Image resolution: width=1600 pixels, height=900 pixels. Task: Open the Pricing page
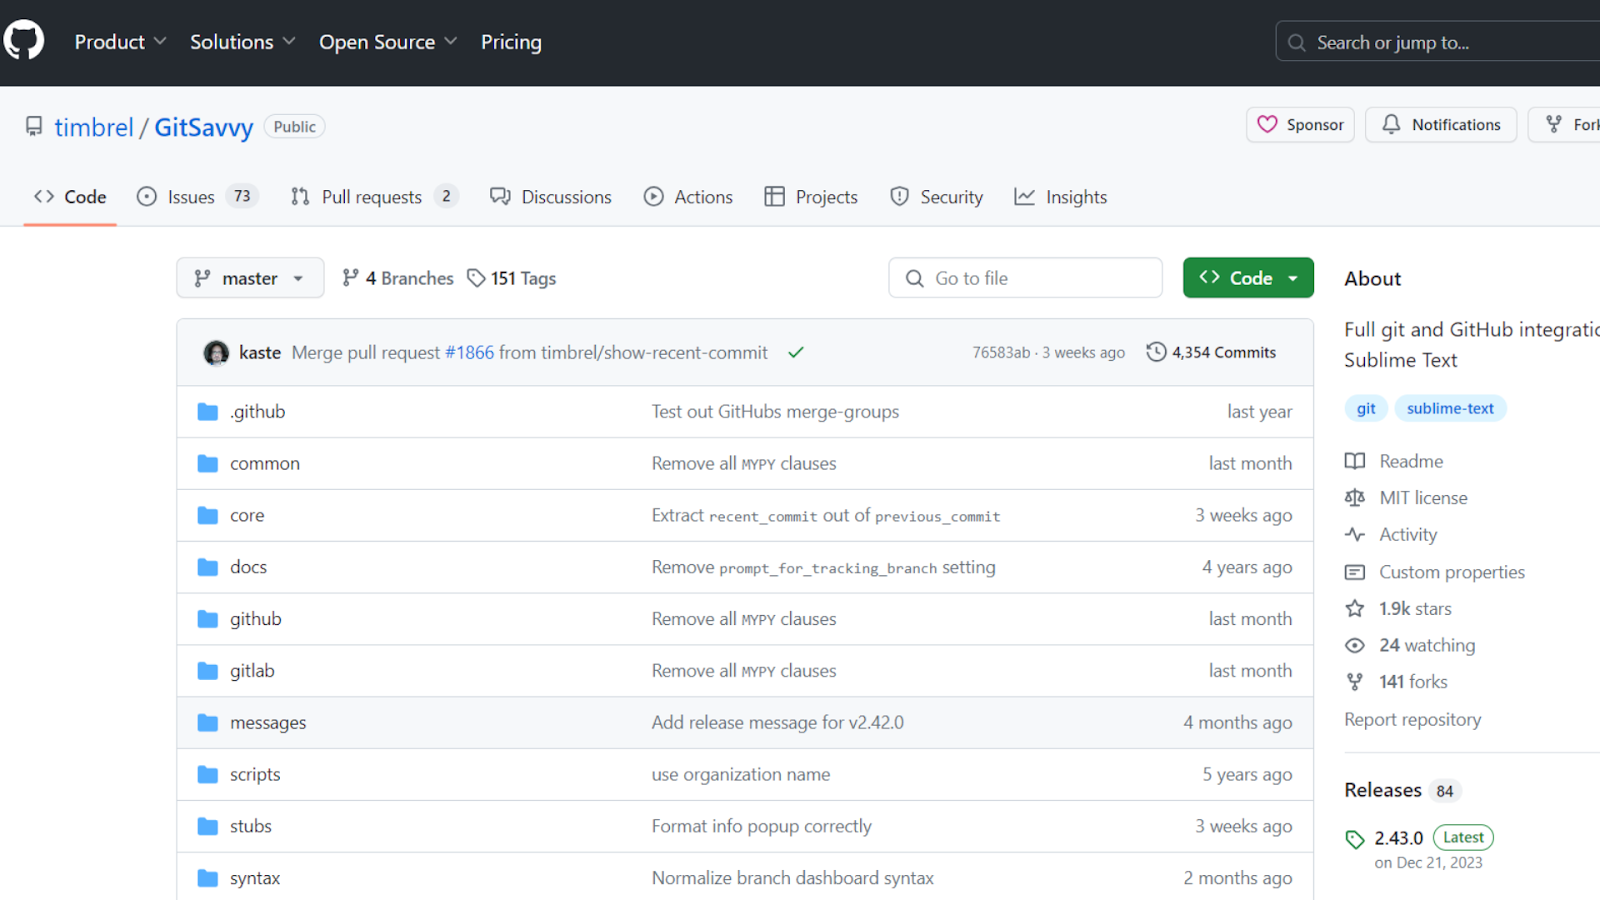(511, 42)
